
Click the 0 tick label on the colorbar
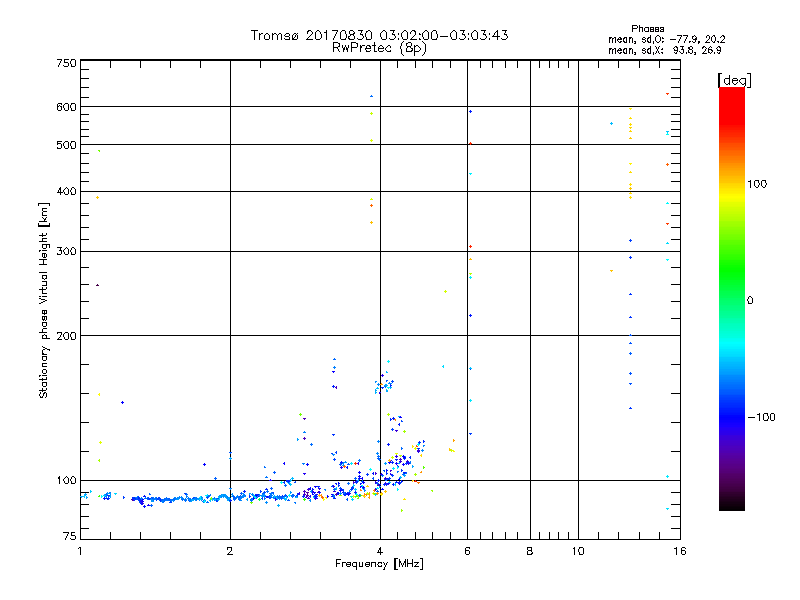pos(753,300)
